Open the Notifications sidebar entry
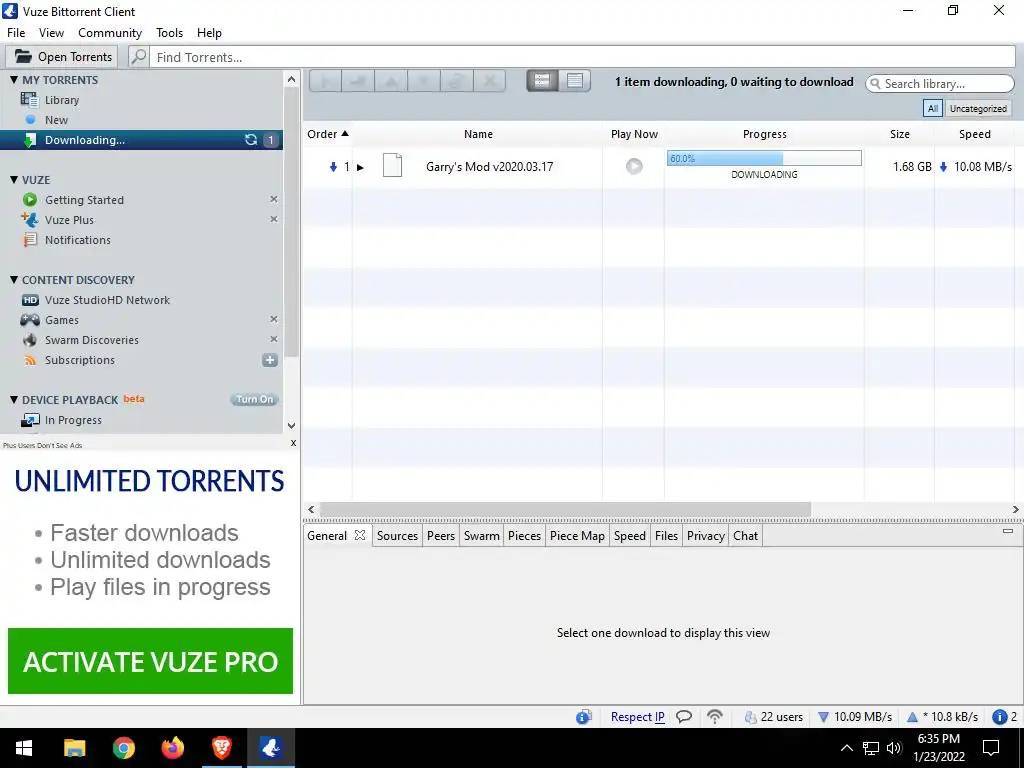 [77, 240]
